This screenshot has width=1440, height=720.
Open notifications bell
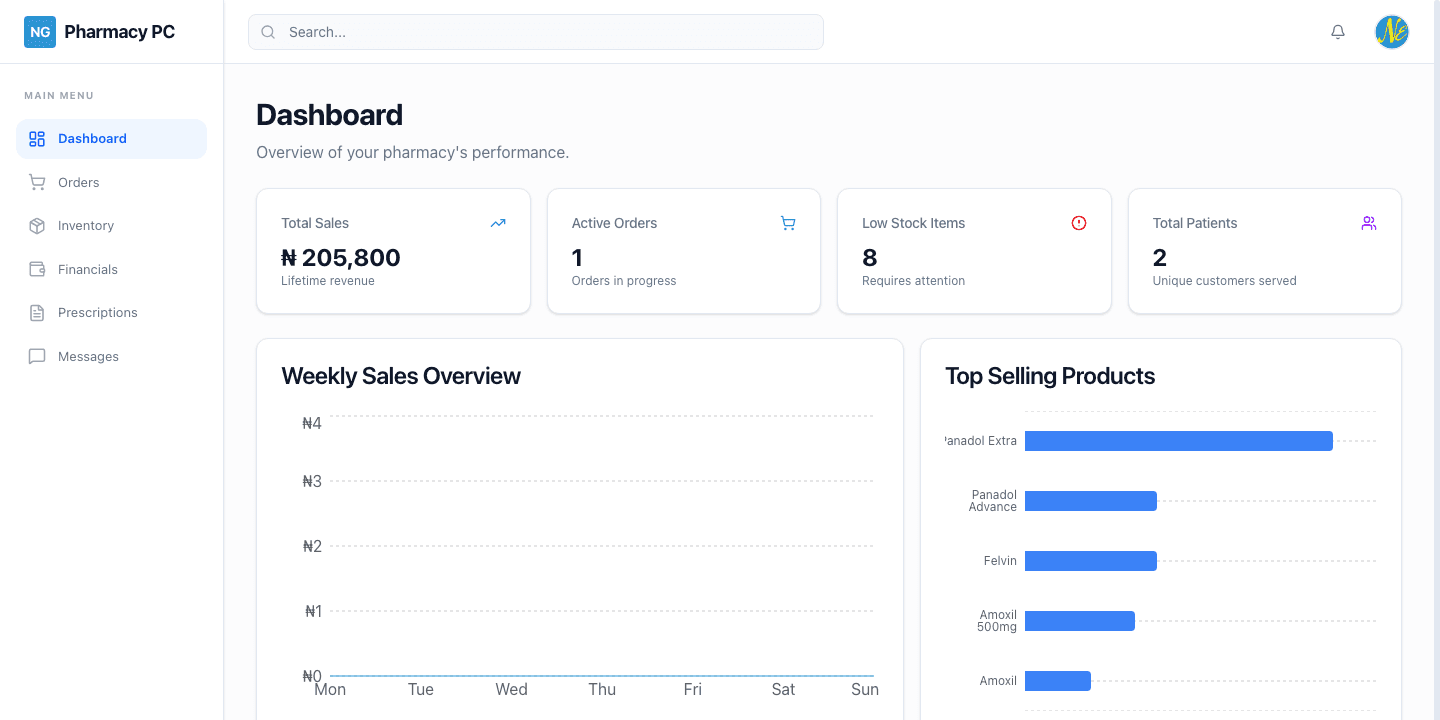1338,32
